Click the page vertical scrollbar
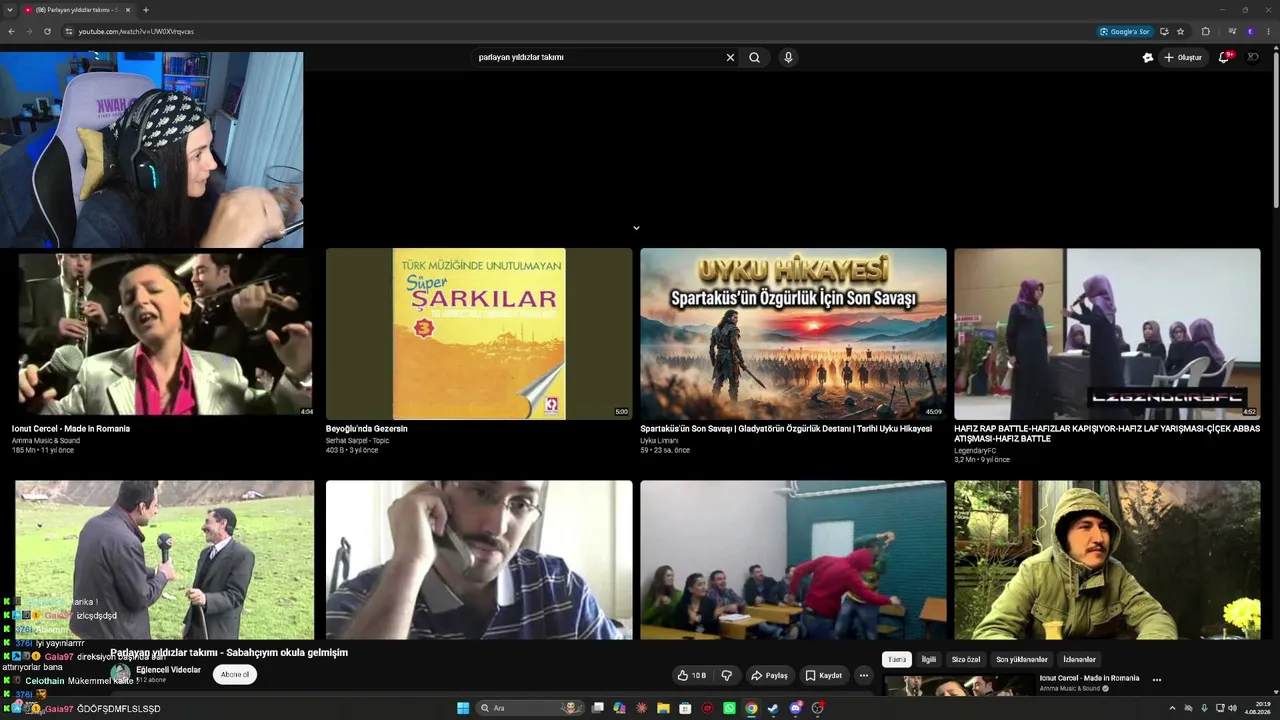 tap(1276, 130)
